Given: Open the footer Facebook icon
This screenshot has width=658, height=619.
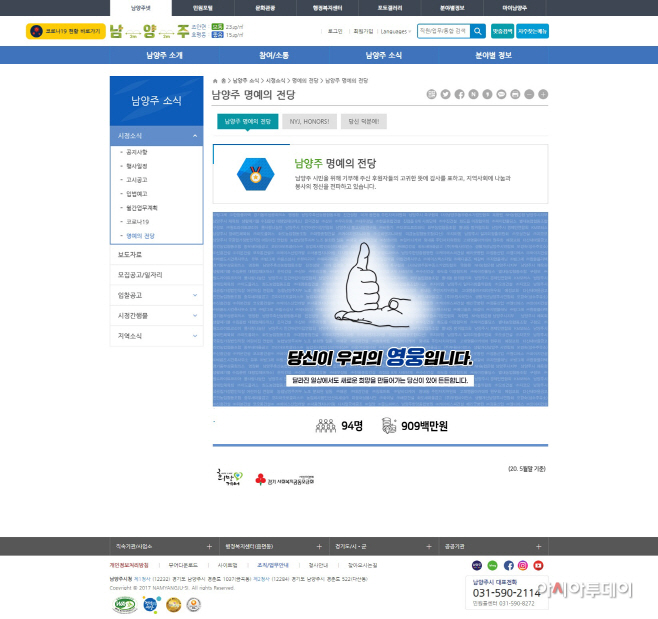Looking at the screenshot, I should pyautogui.click(x=509, y=565).
